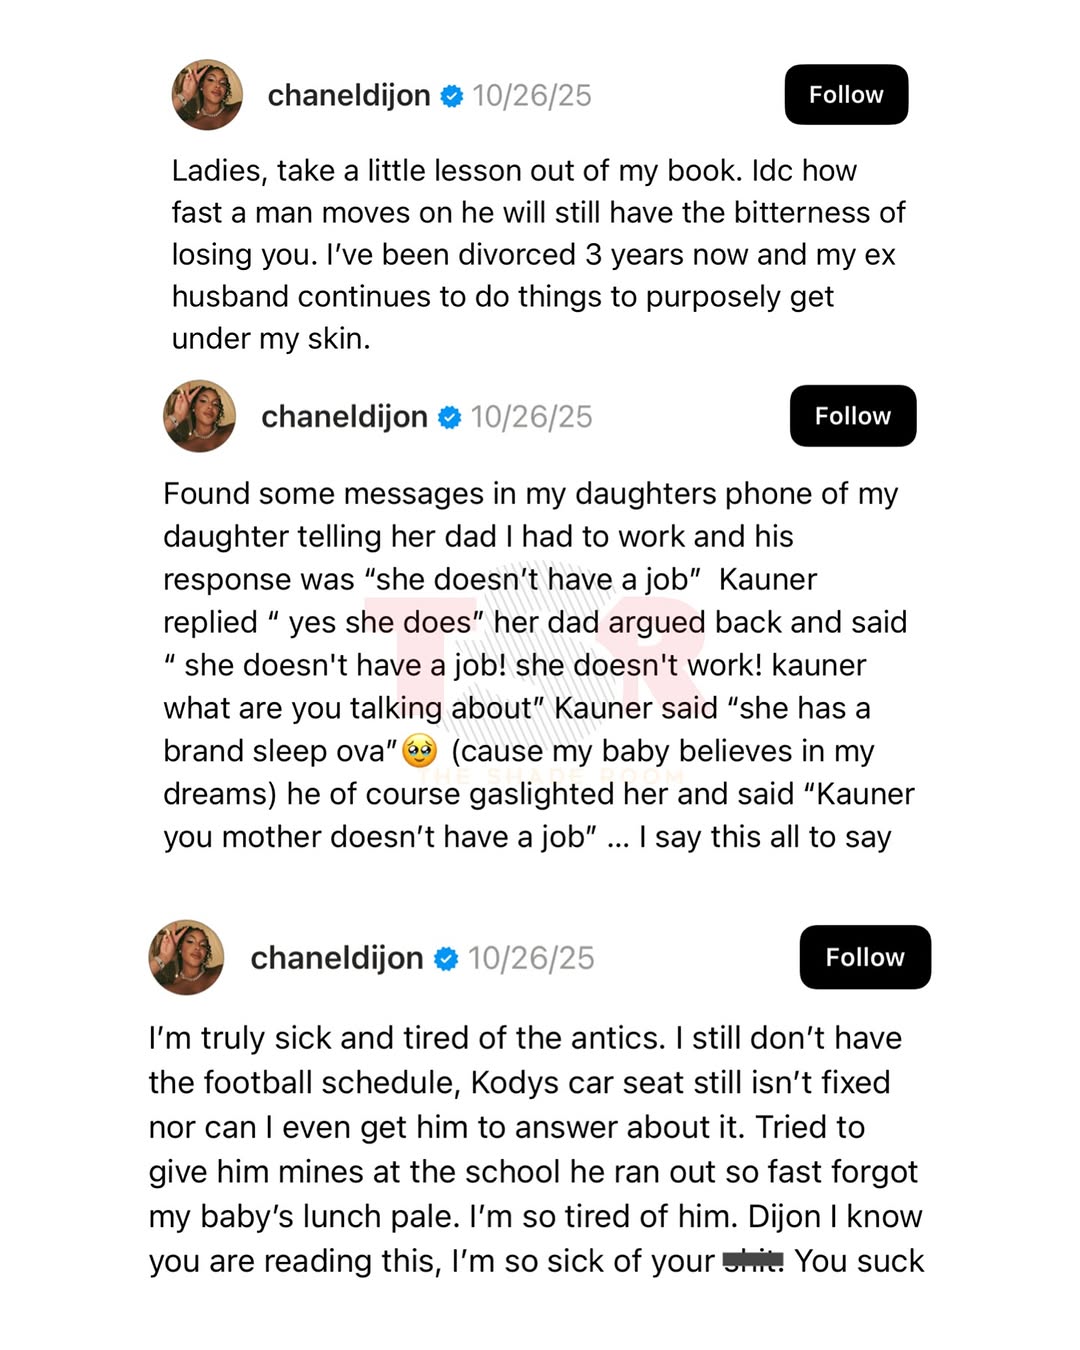1080x1350 pixels.
Task: Click the 10/26/25 date on the last post
Action: pos(531,958)
